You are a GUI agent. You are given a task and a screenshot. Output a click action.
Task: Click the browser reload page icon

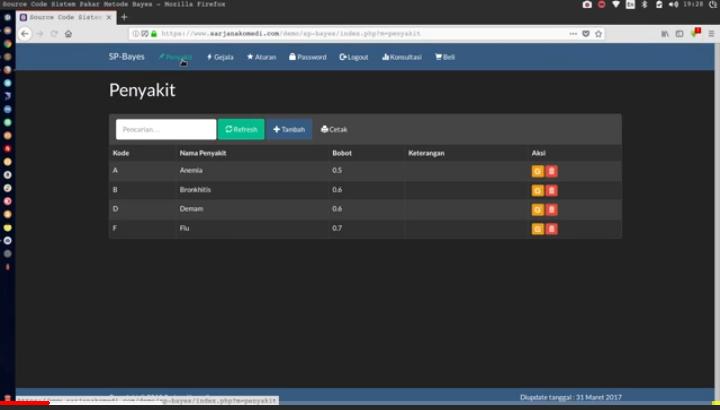click(54, 33)
